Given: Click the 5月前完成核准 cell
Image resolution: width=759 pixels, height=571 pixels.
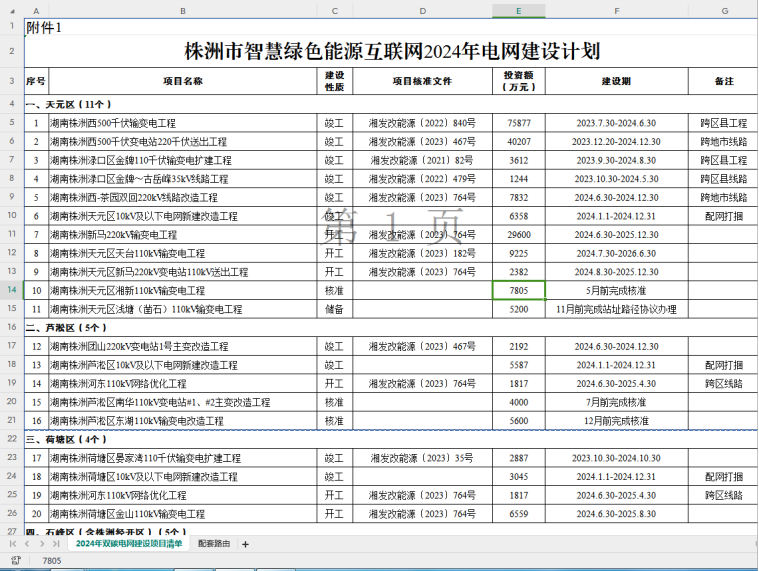Looking at the screenshot, I should (x=615, y=290).
